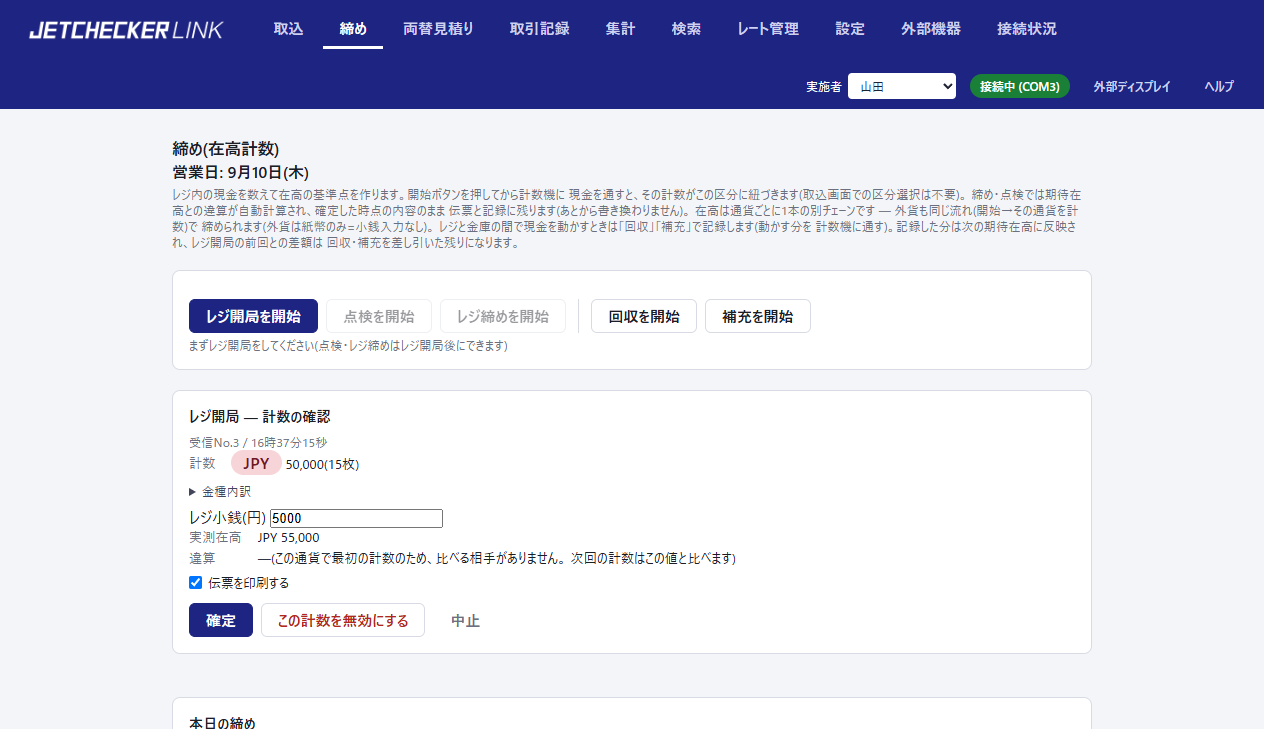Click the まずレジ開局をしてください hint text
This screenshot has width=1264, height=729.
click(348, 346)
